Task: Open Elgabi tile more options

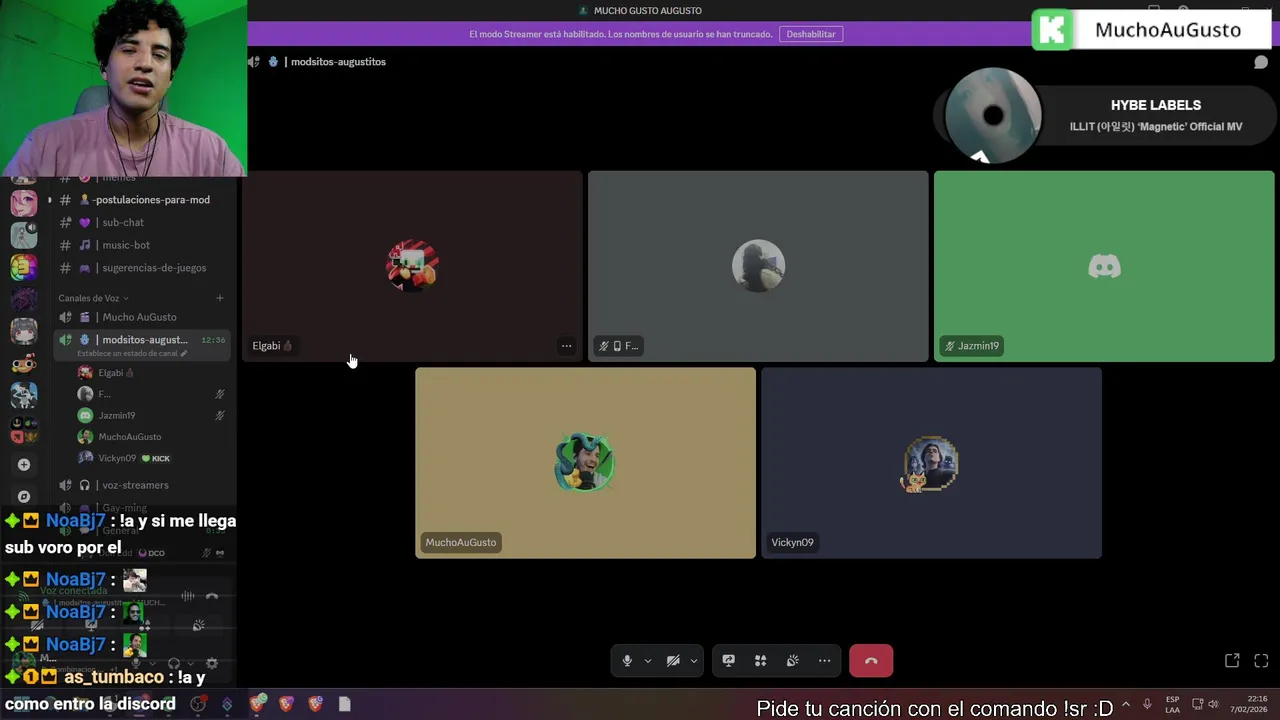Action: [x=566, y=346]
